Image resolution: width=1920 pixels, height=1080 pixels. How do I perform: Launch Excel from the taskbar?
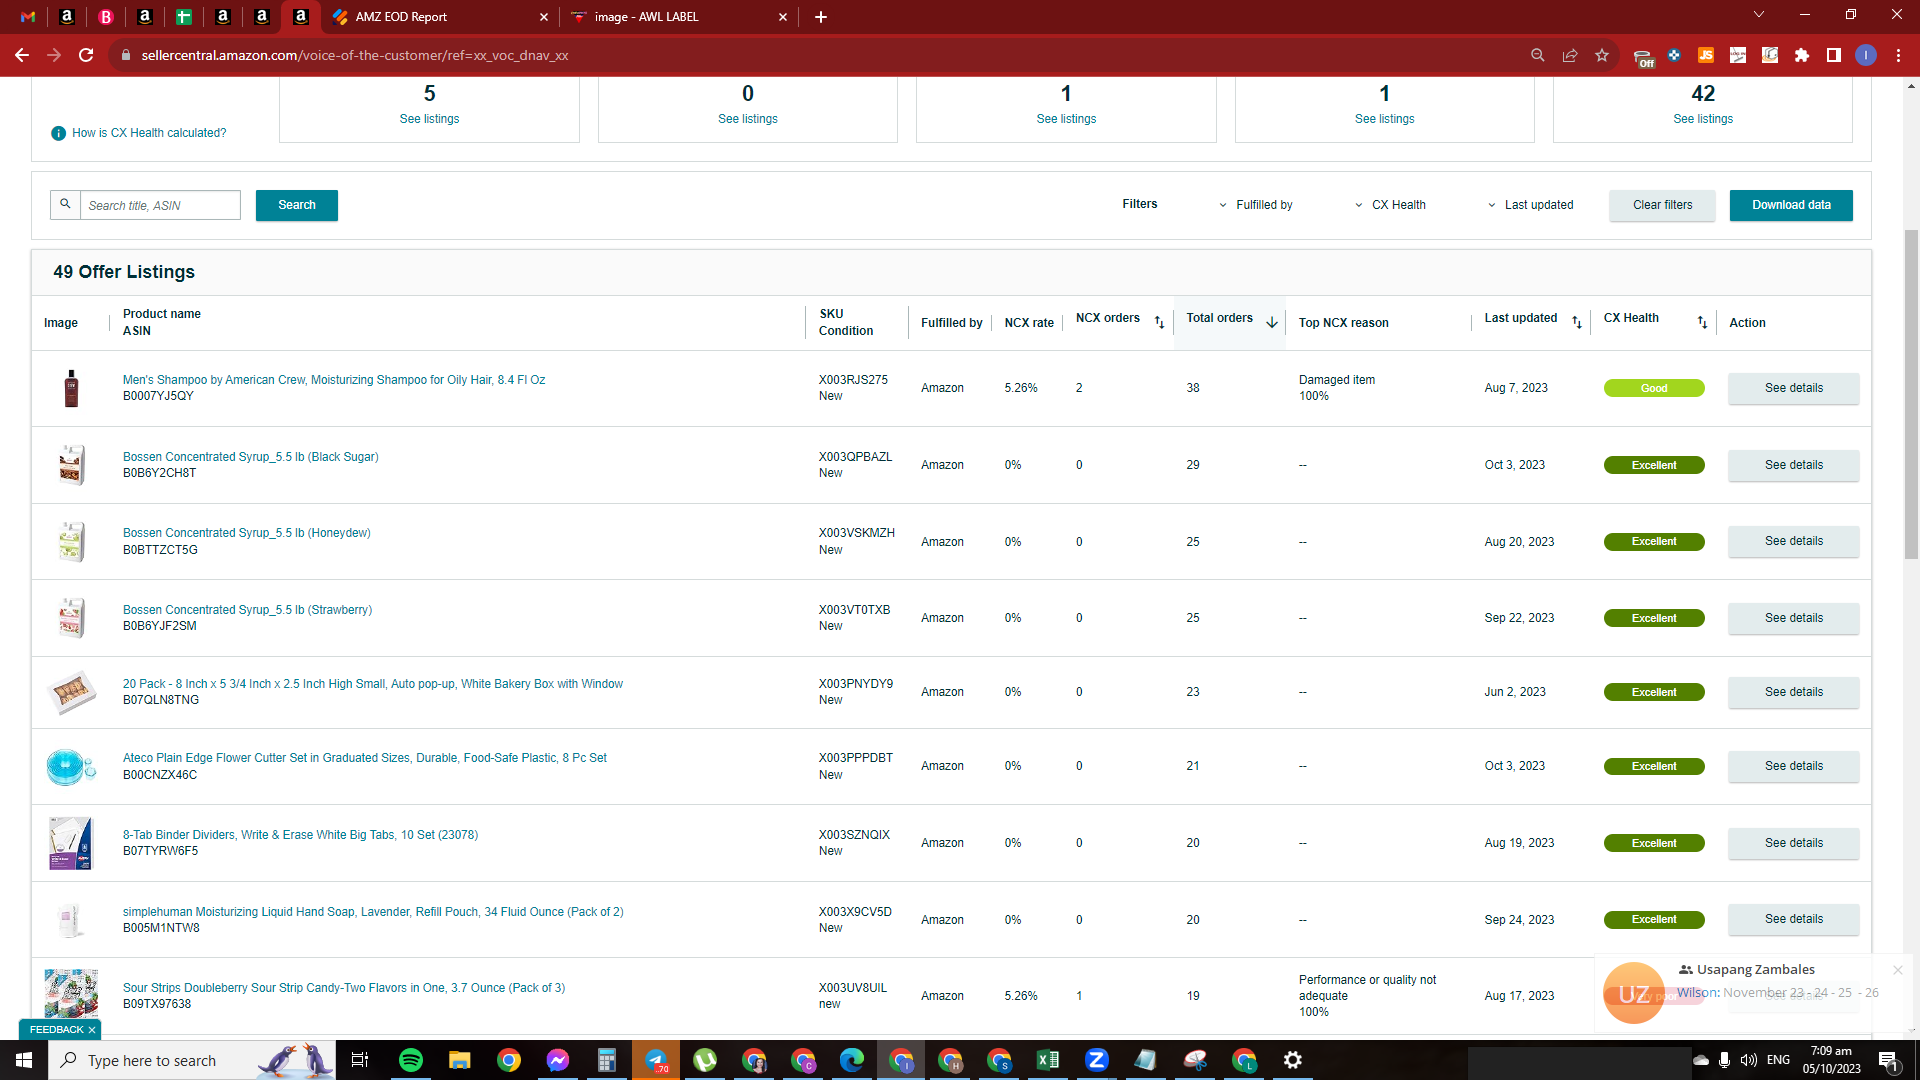tap(1048, 1060)
